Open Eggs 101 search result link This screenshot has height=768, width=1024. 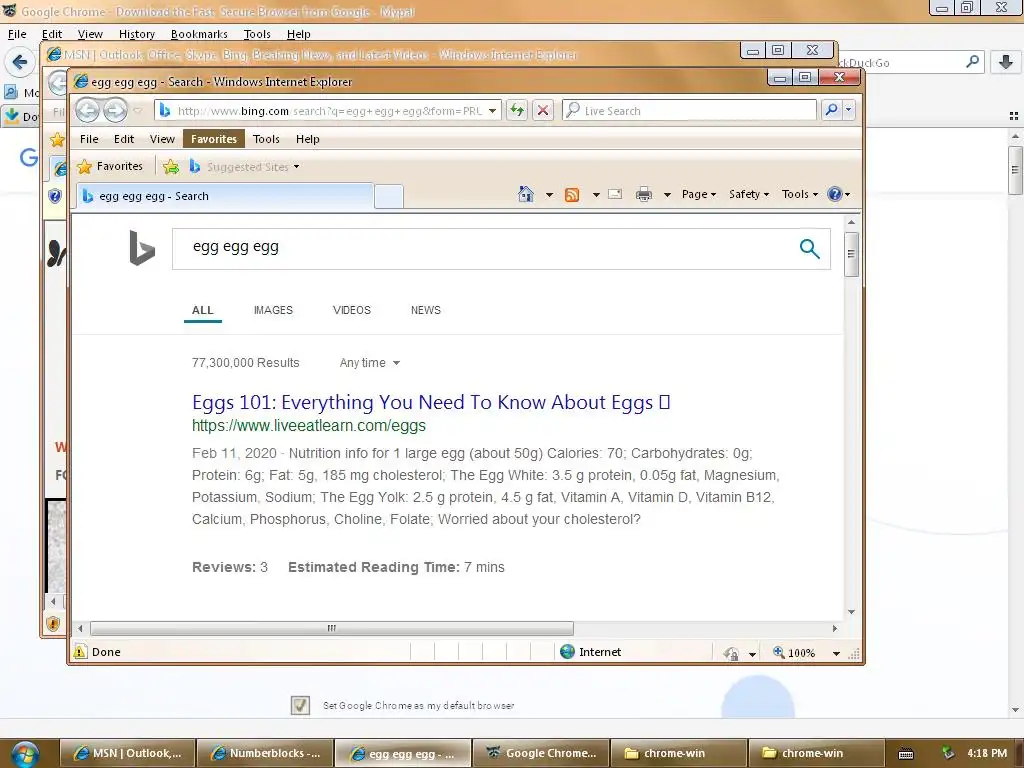[431, 402]
